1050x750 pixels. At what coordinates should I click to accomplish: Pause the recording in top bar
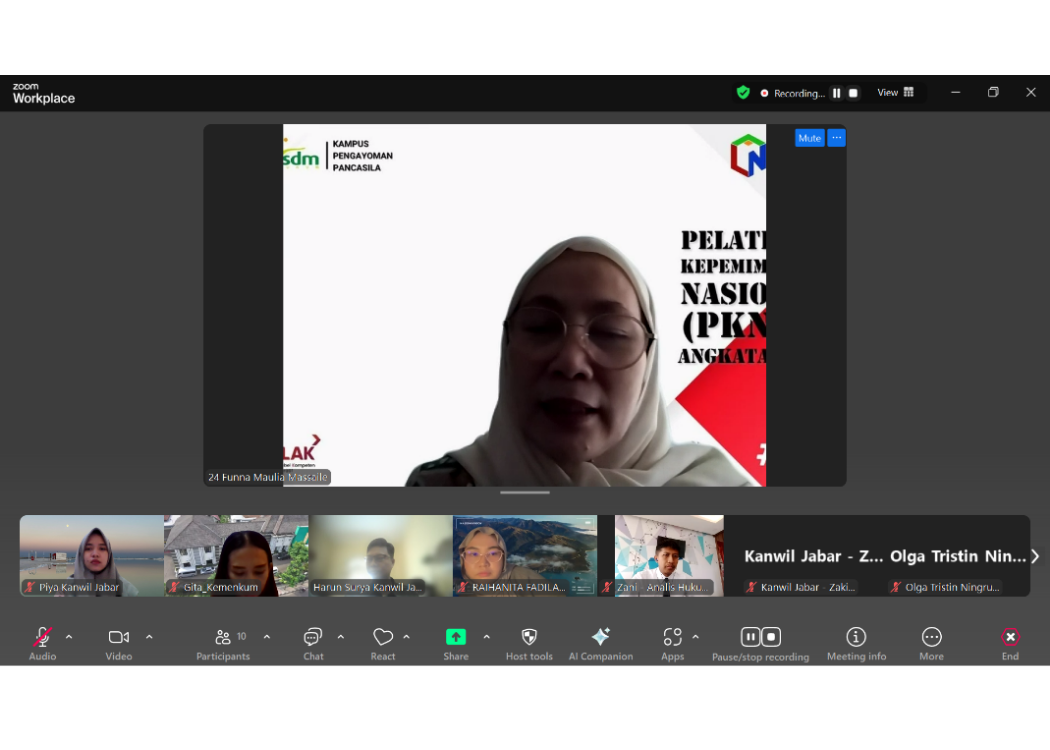[x=836, y=93]
